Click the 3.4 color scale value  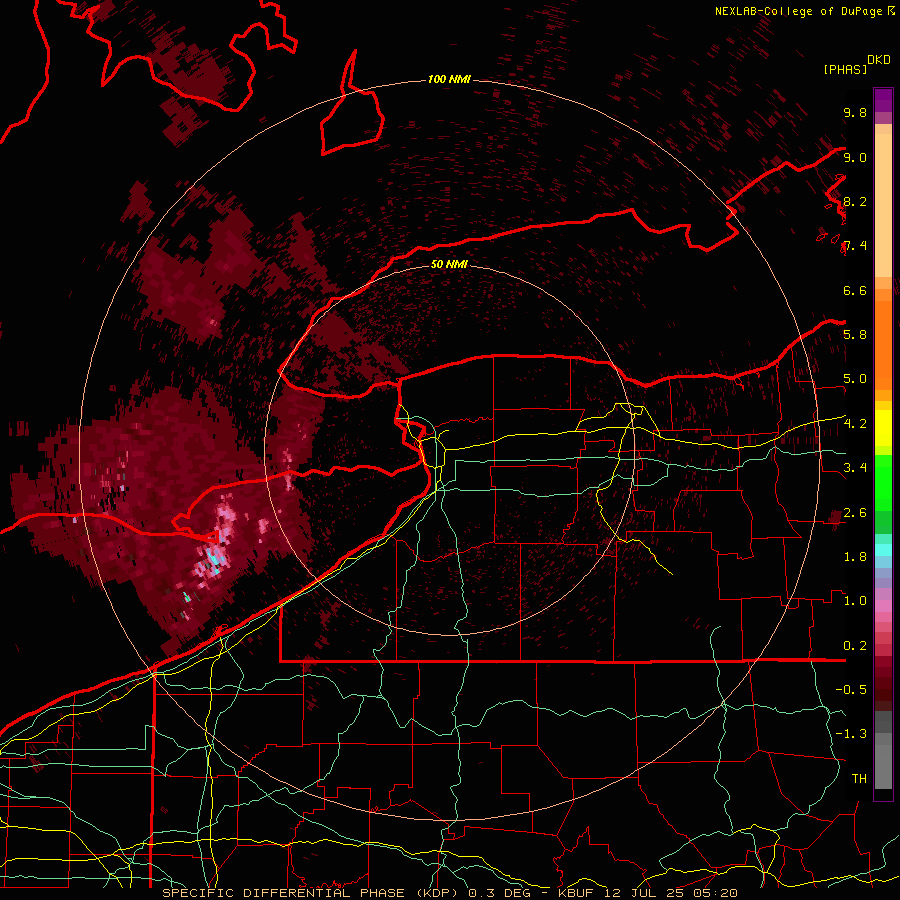click(x=855, y=467)
